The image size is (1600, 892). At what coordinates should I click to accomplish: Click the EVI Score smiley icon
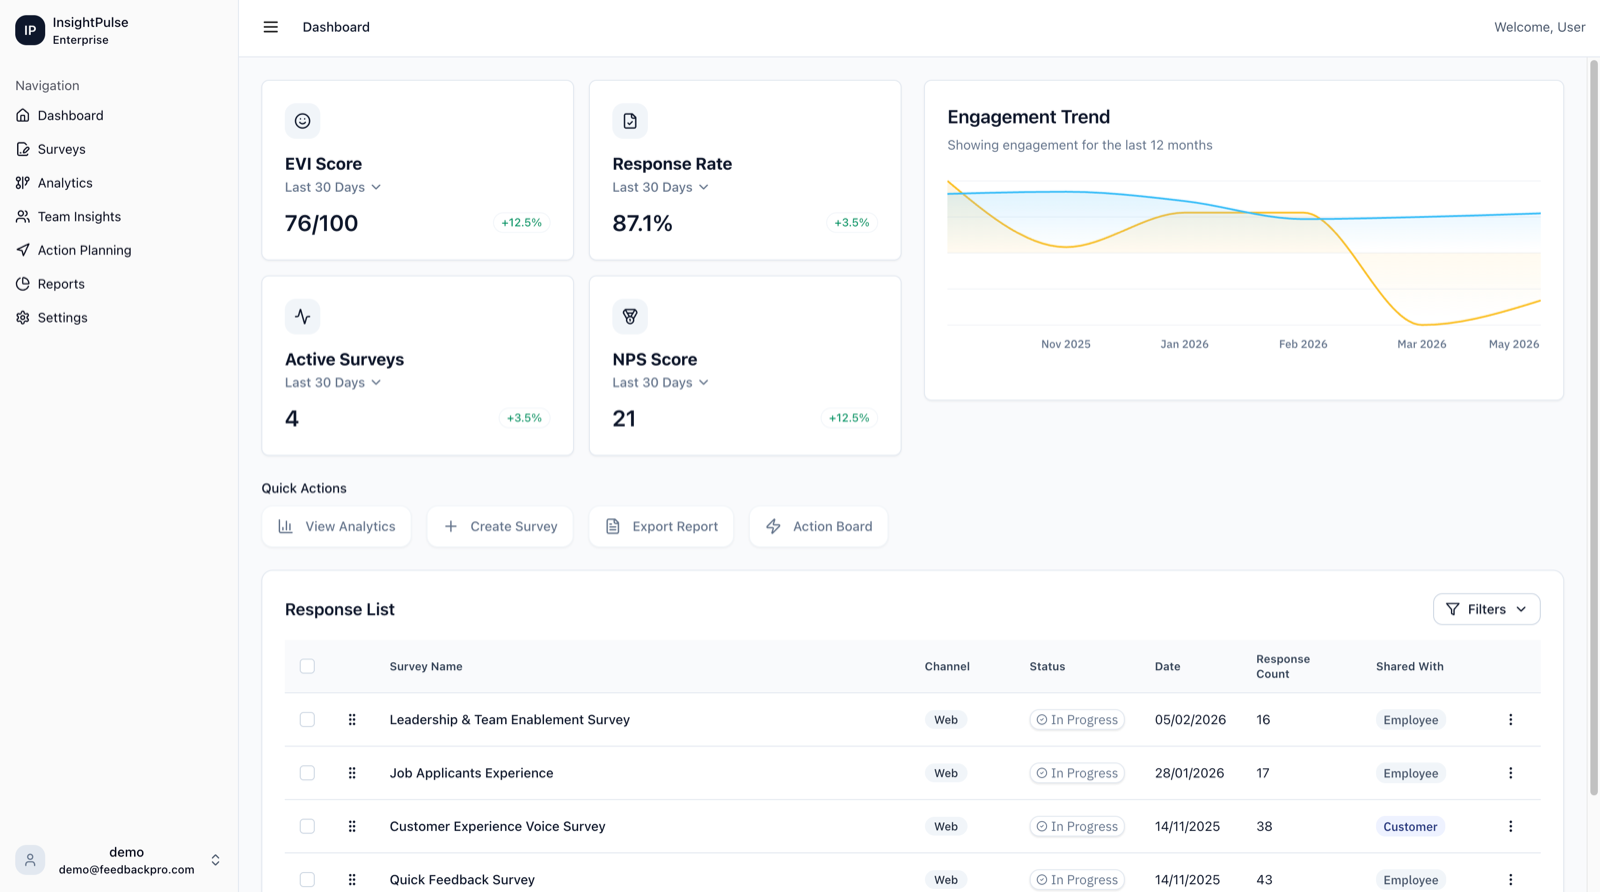[x=302, y=121]
